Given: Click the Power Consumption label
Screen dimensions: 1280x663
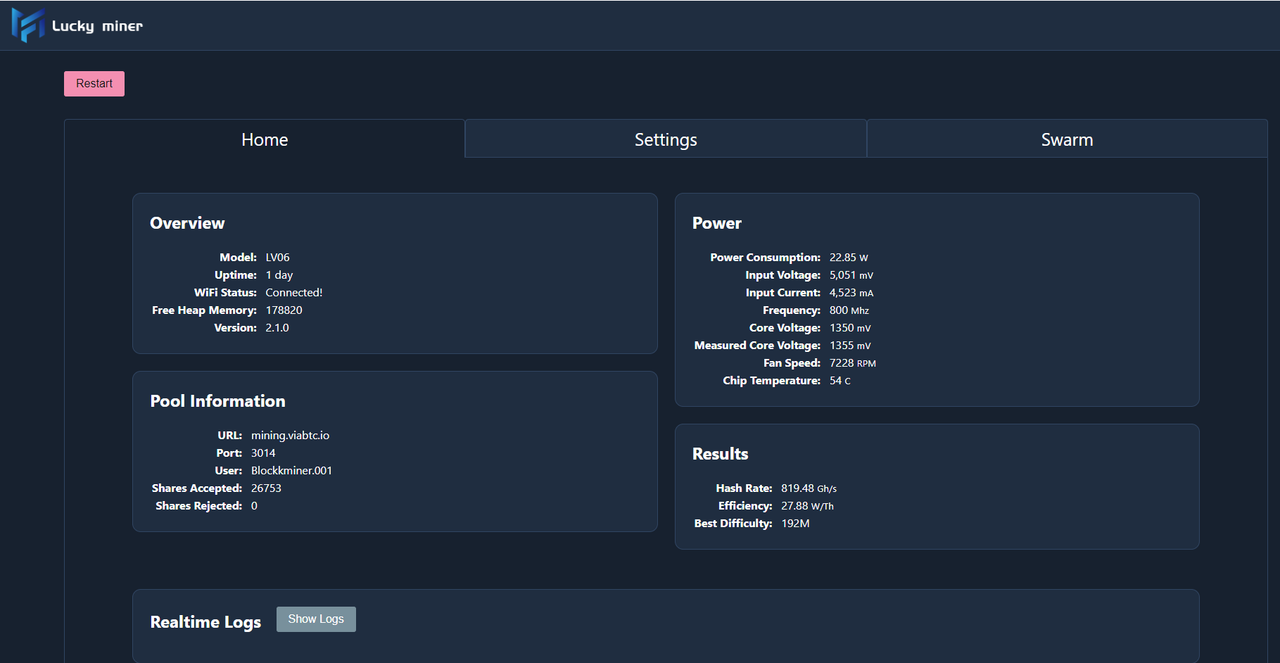Looking at the screenshot, I should click(765, 258).
